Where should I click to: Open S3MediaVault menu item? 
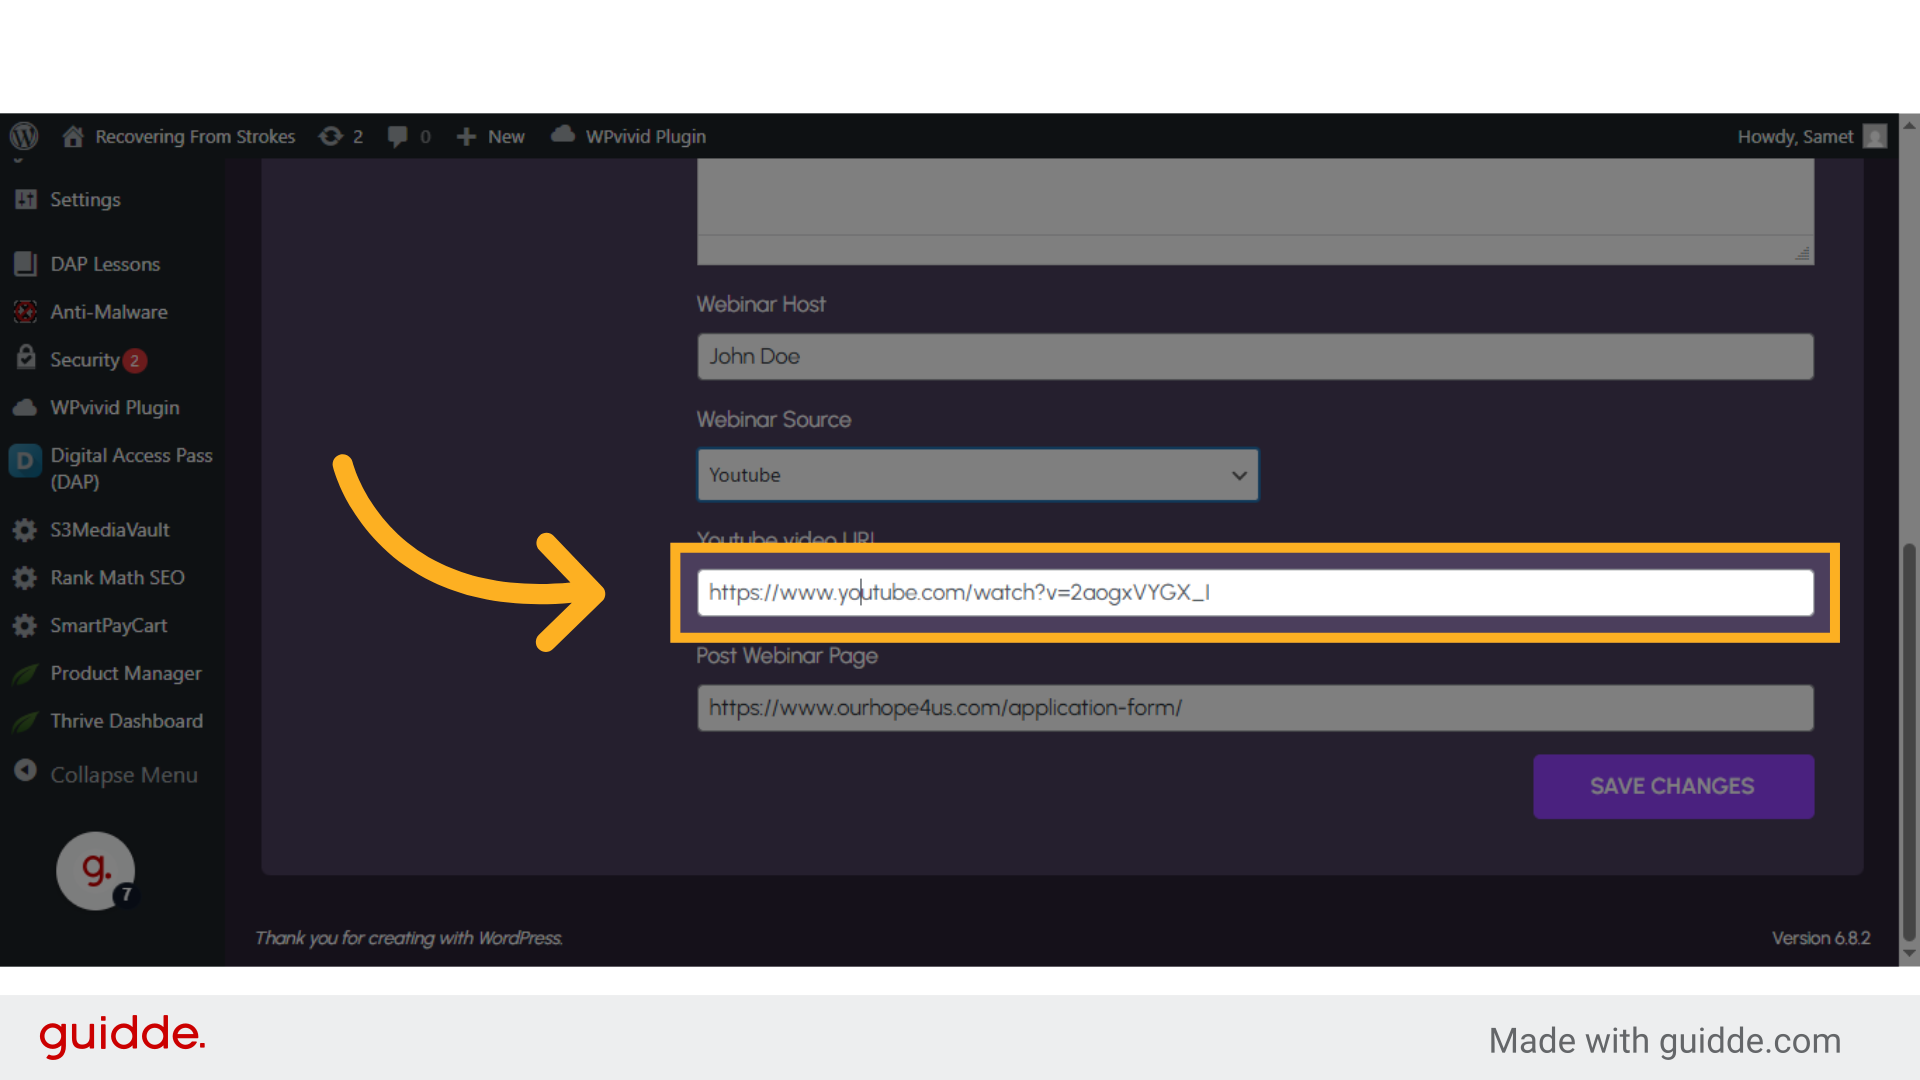pos(112,530)
